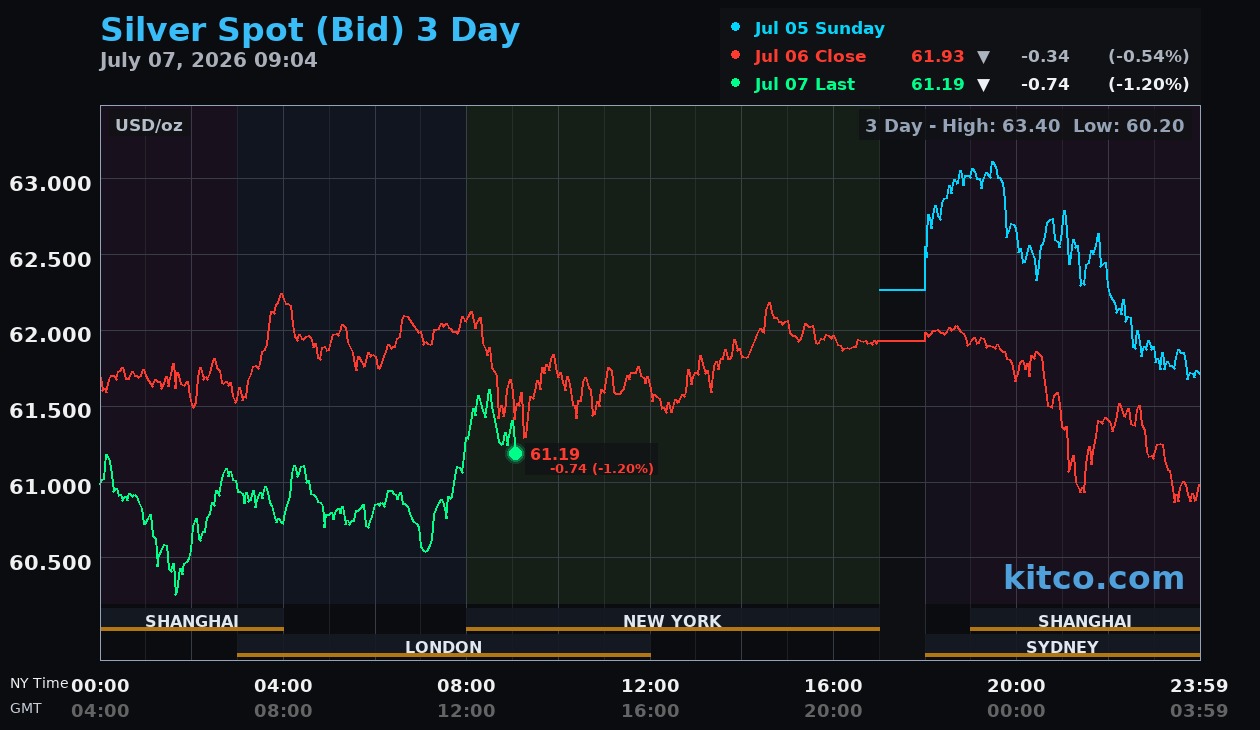Select the SYDNEY session bar
1260x730 pixels.
pos(1062,646)
